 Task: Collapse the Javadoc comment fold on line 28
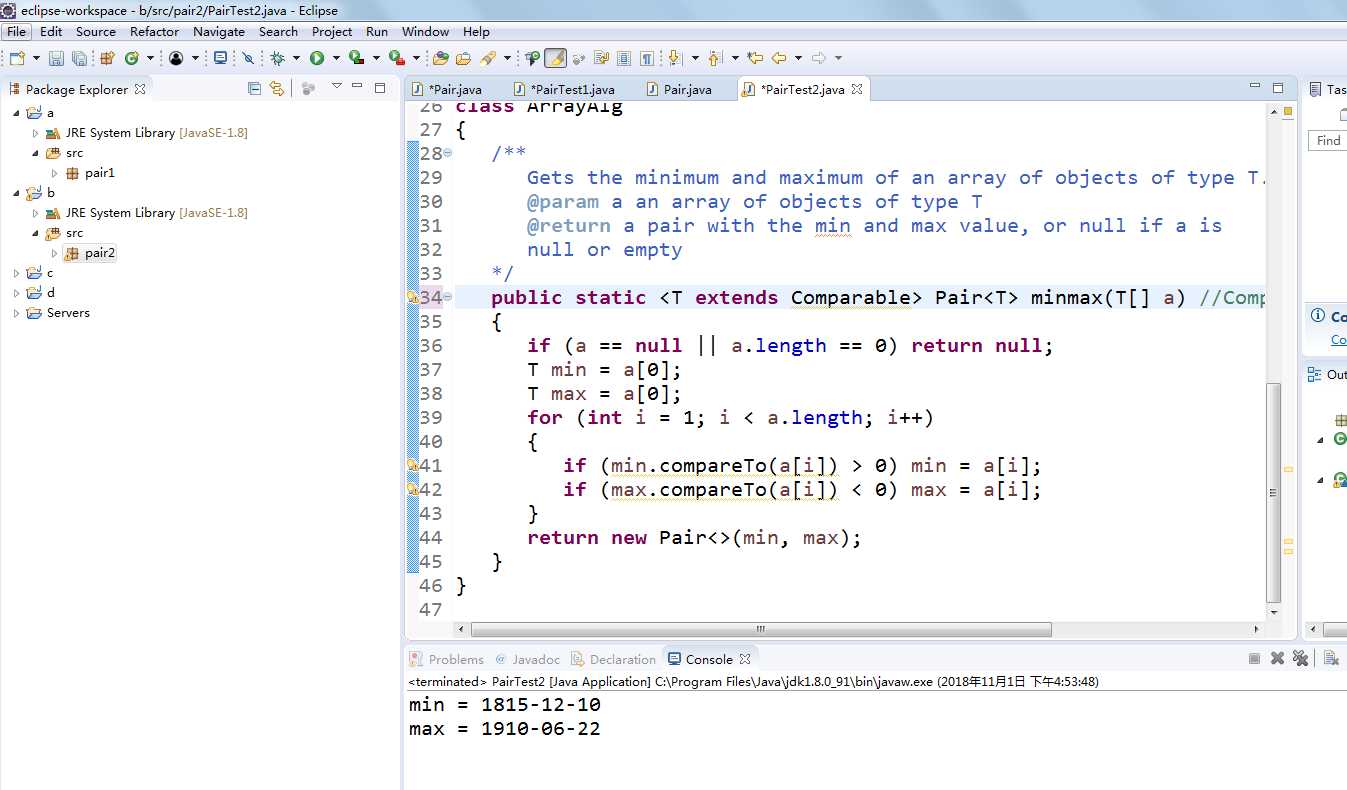447,153
